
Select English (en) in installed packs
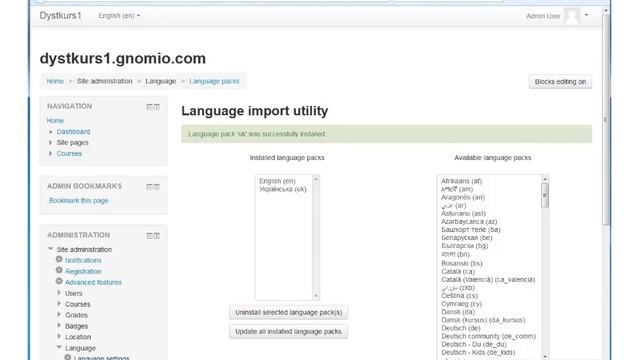277,181
